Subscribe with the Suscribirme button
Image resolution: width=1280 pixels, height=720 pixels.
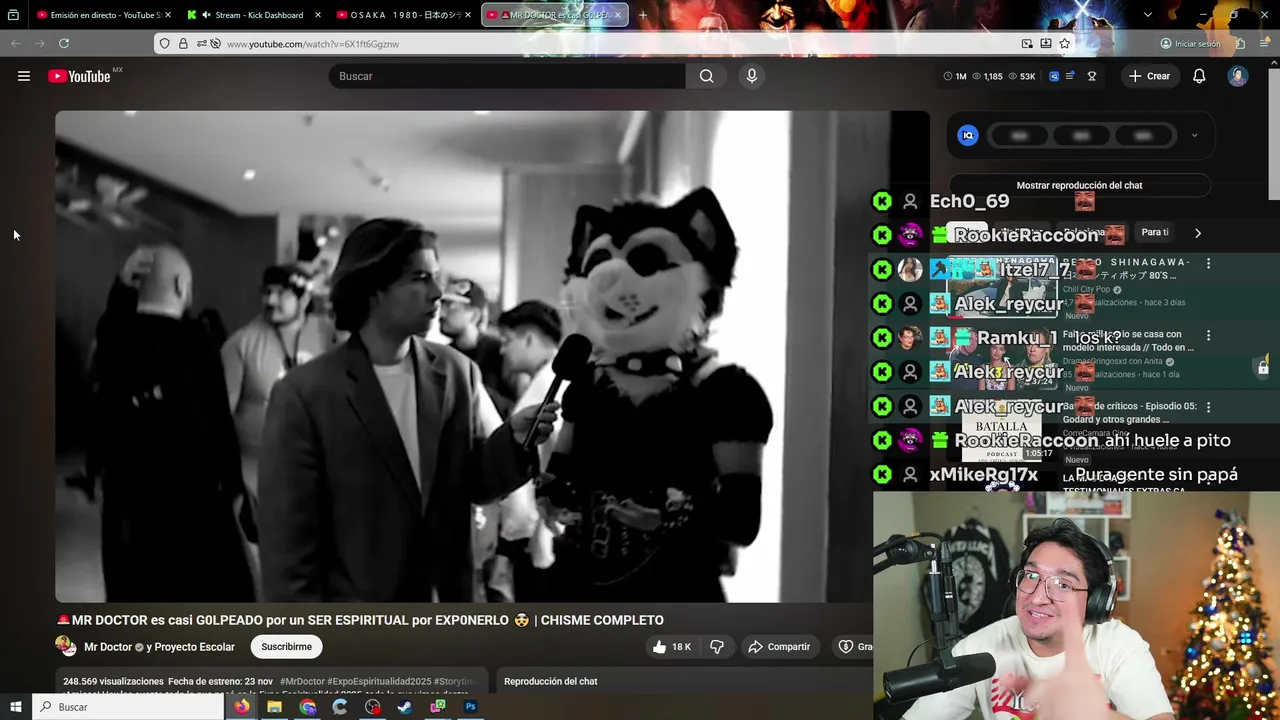coord(286,647)
